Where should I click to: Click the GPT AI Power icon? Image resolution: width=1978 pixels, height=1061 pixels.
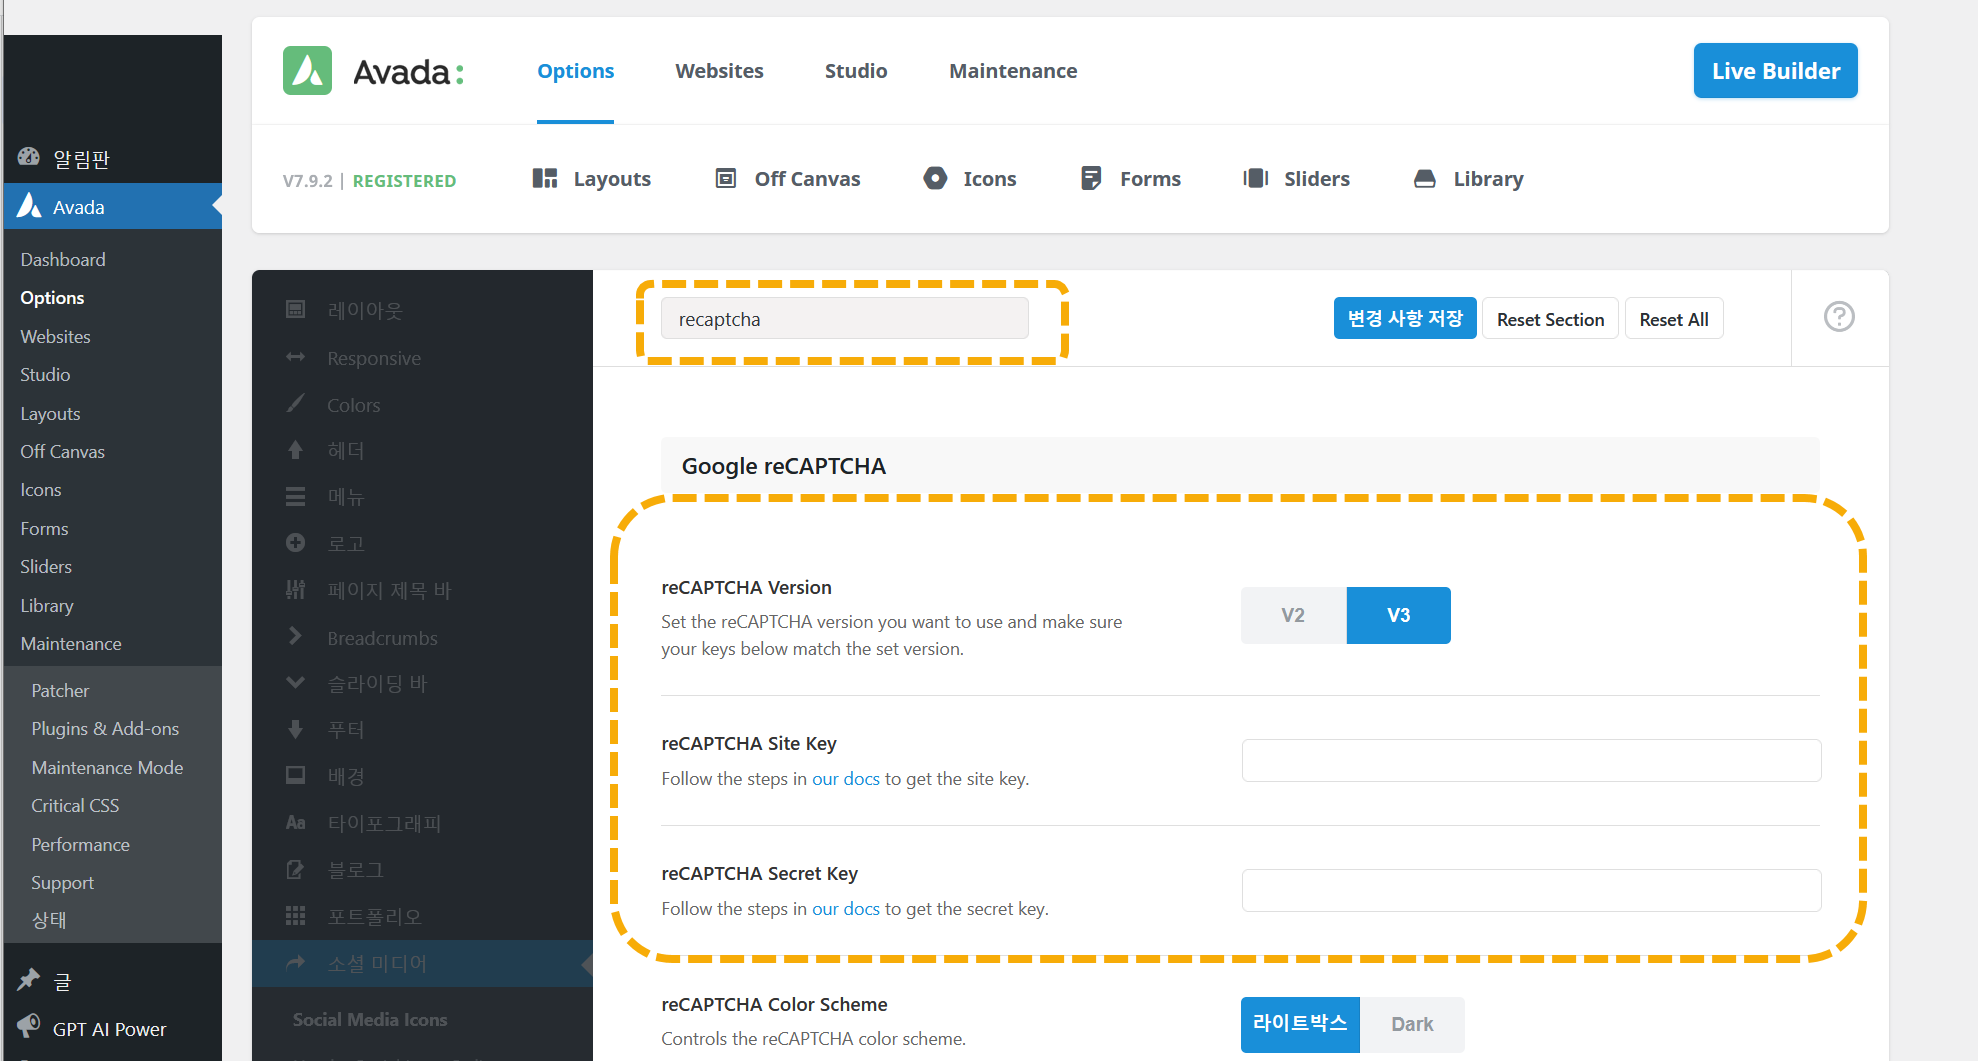[x=29, y=1027]
